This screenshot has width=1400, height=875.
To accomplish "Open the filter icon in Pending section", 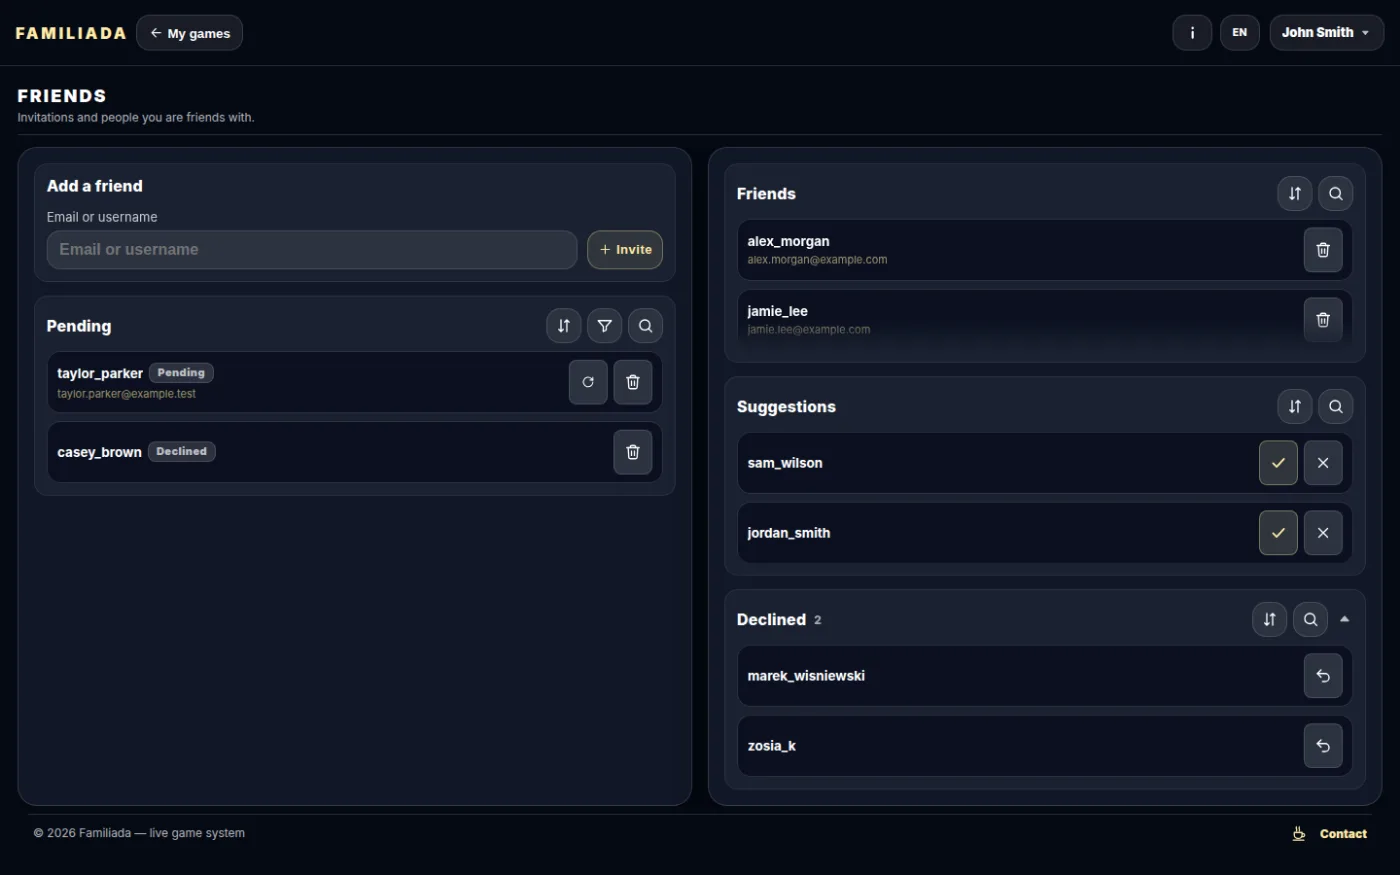I will 605,326.
